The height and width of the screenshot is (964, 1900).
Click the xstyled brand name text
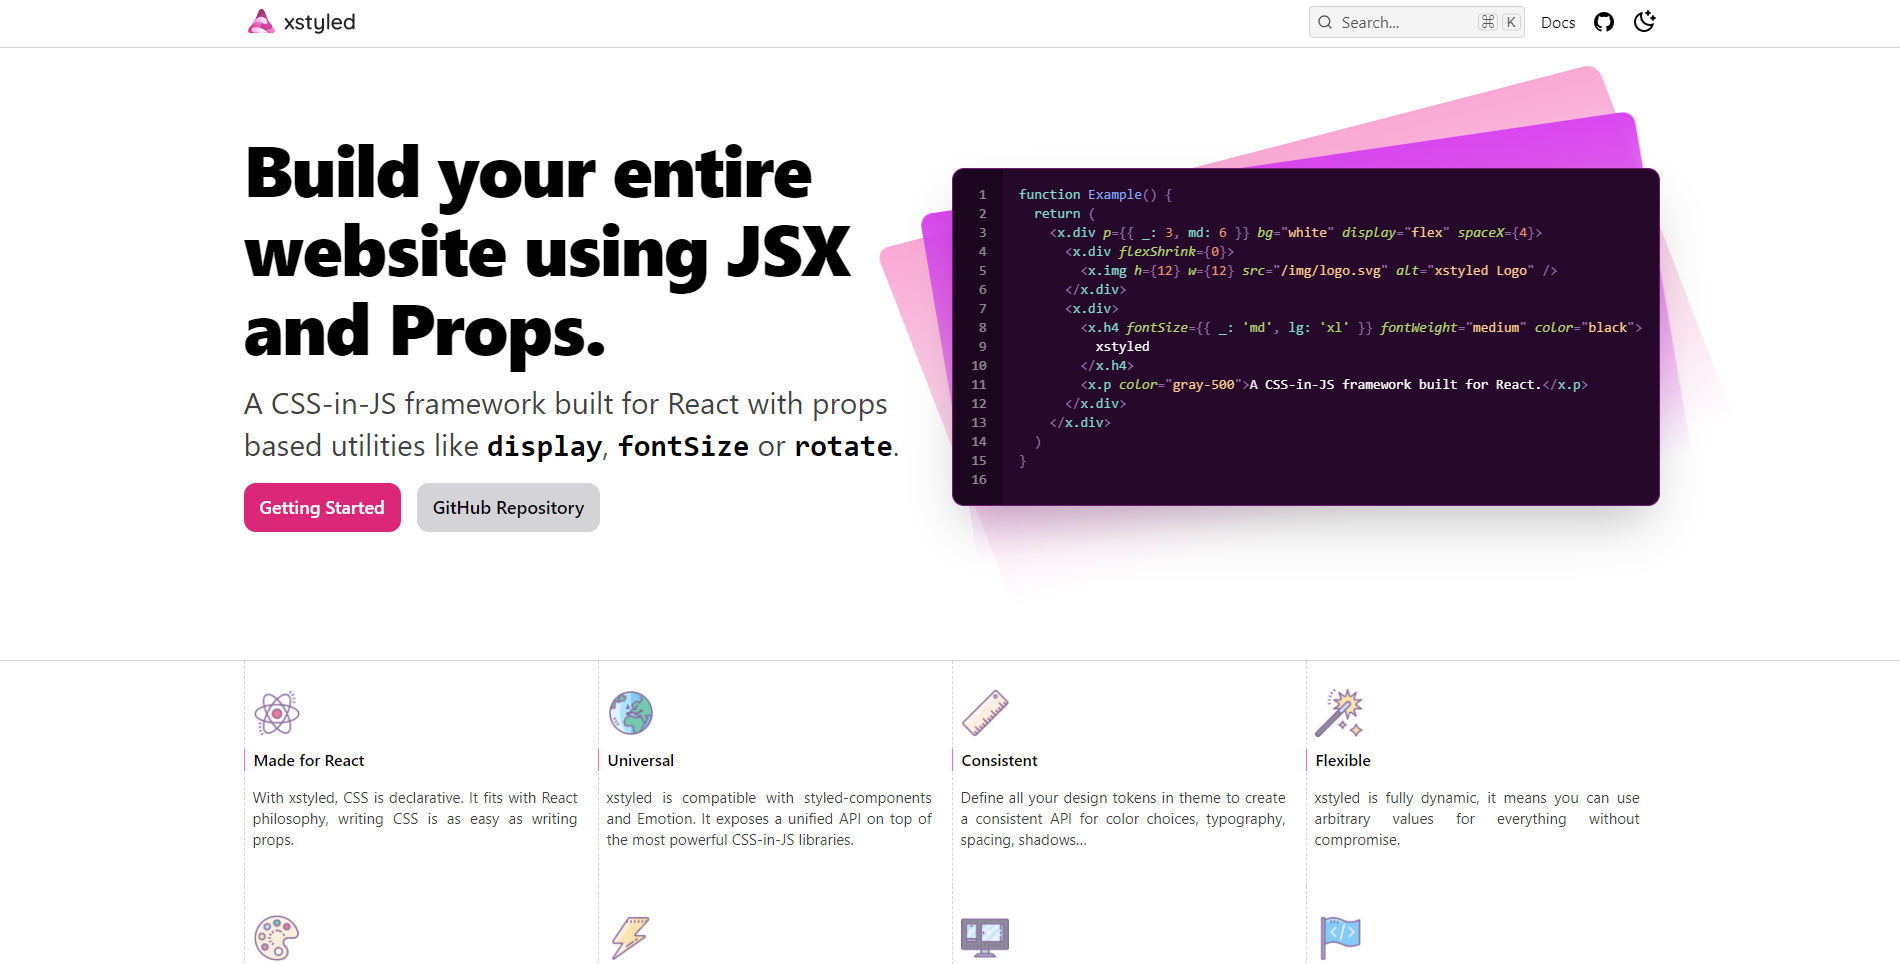pyautogui.click(x=319, y=22)
